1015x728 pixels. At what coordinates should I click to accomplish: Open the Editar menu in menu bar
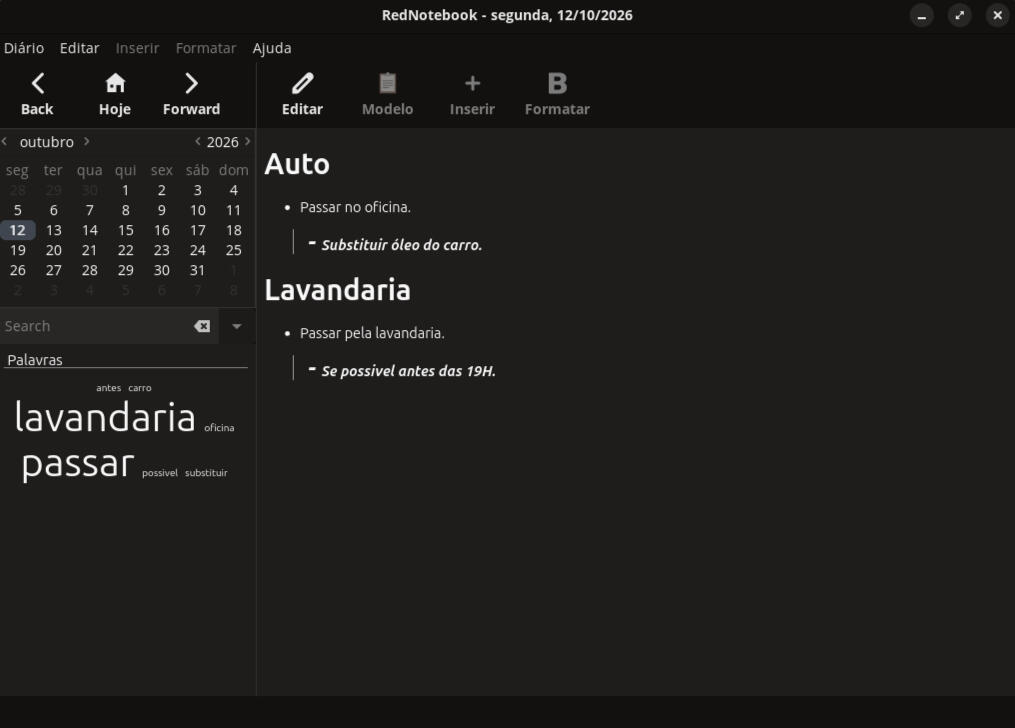point(79,48)
